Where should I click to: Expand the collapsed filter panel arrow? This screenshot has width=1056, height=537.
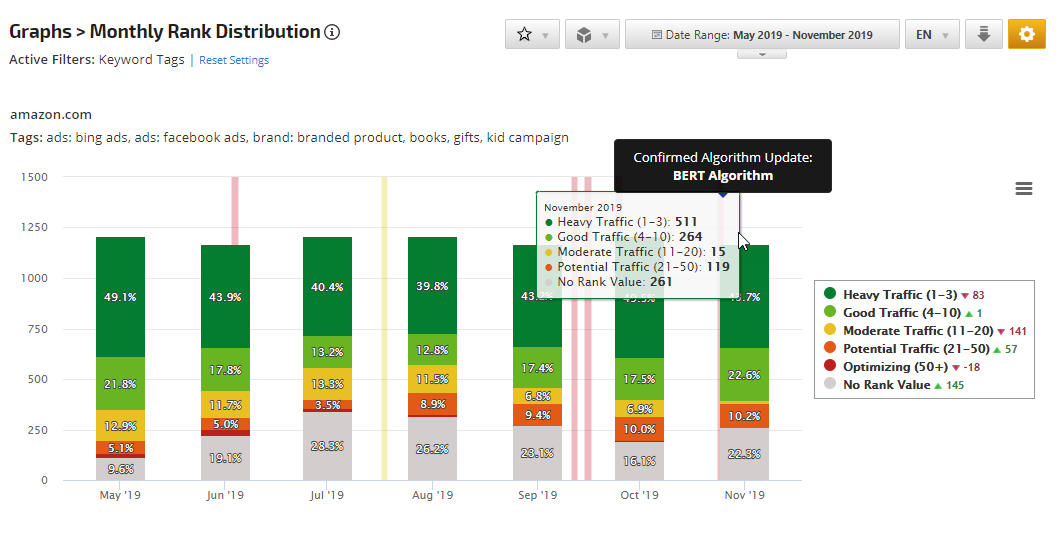coord(763,54)
